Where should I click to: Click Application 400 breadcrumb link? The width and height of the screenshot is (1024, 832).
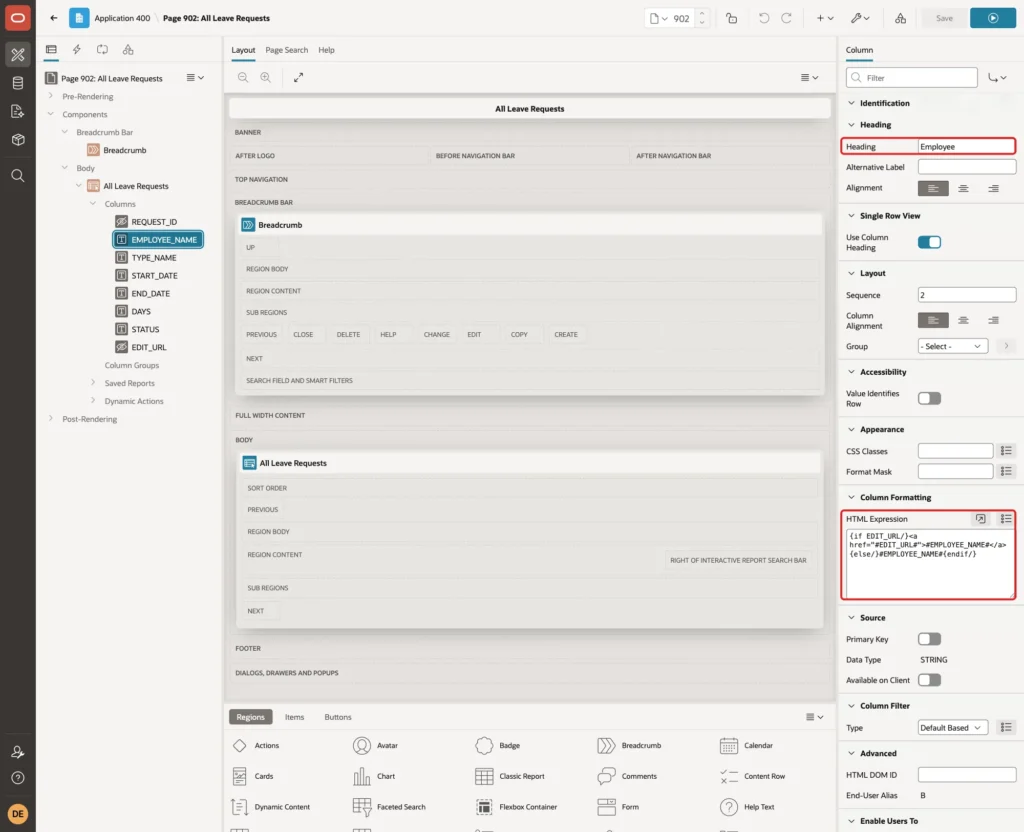[x=122, y=18]
